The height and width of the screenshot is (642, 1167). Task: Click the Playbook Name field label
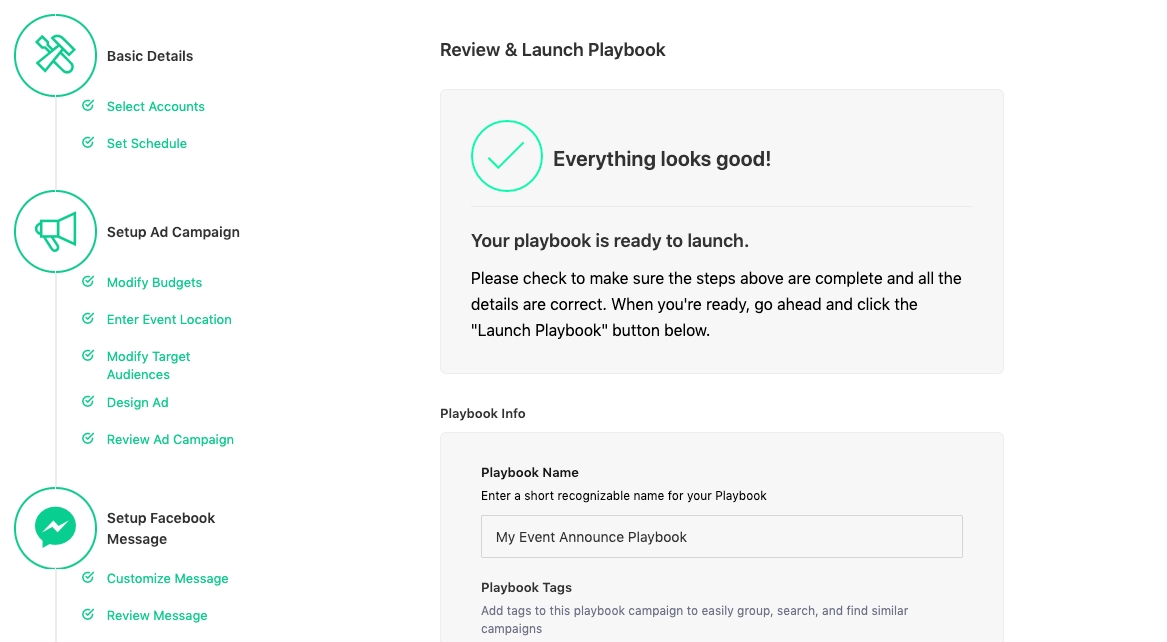[530, 472]
